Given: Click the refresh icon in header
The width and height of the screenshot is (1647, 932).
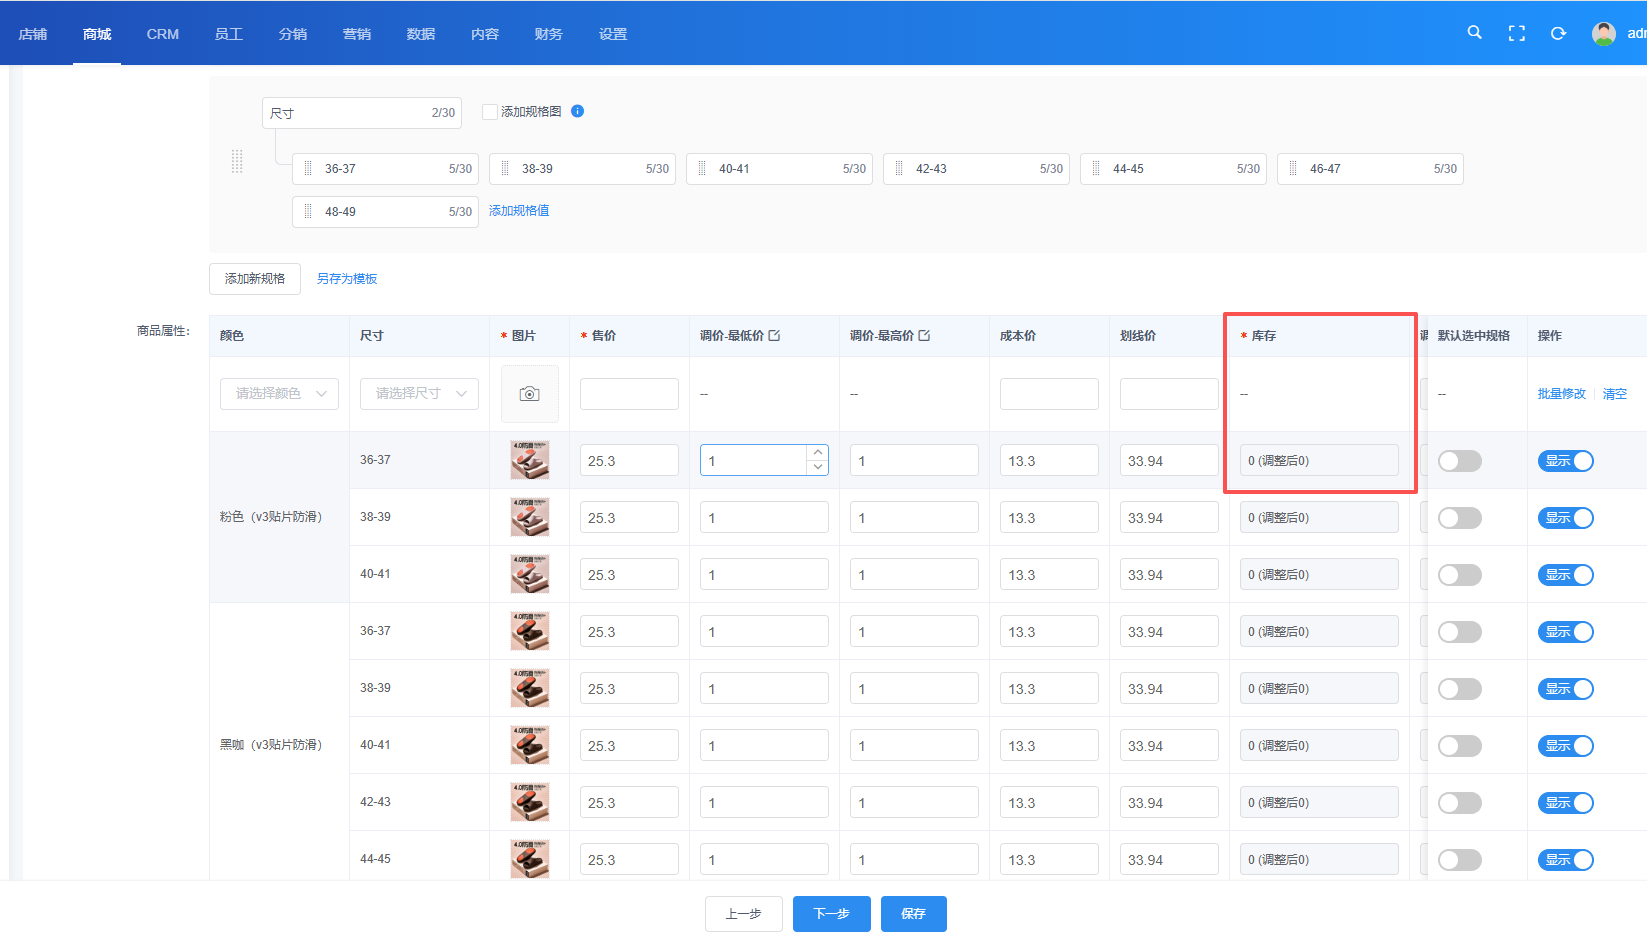Looking at the screenshot, I should pos(1558,33).
